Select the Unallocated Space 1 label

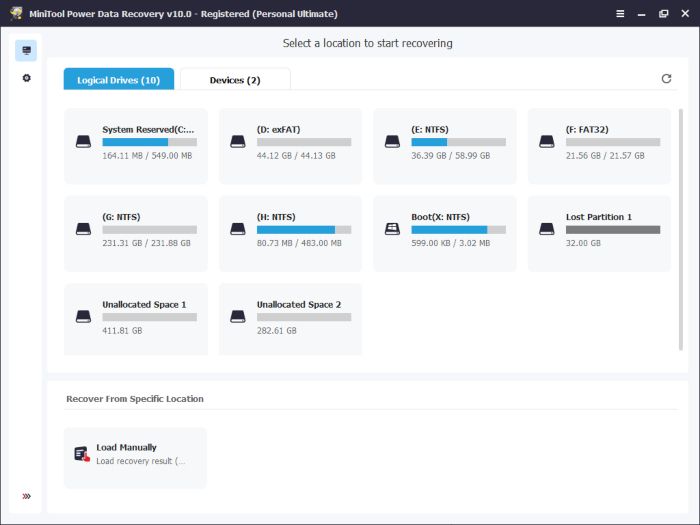click(144, 304)
